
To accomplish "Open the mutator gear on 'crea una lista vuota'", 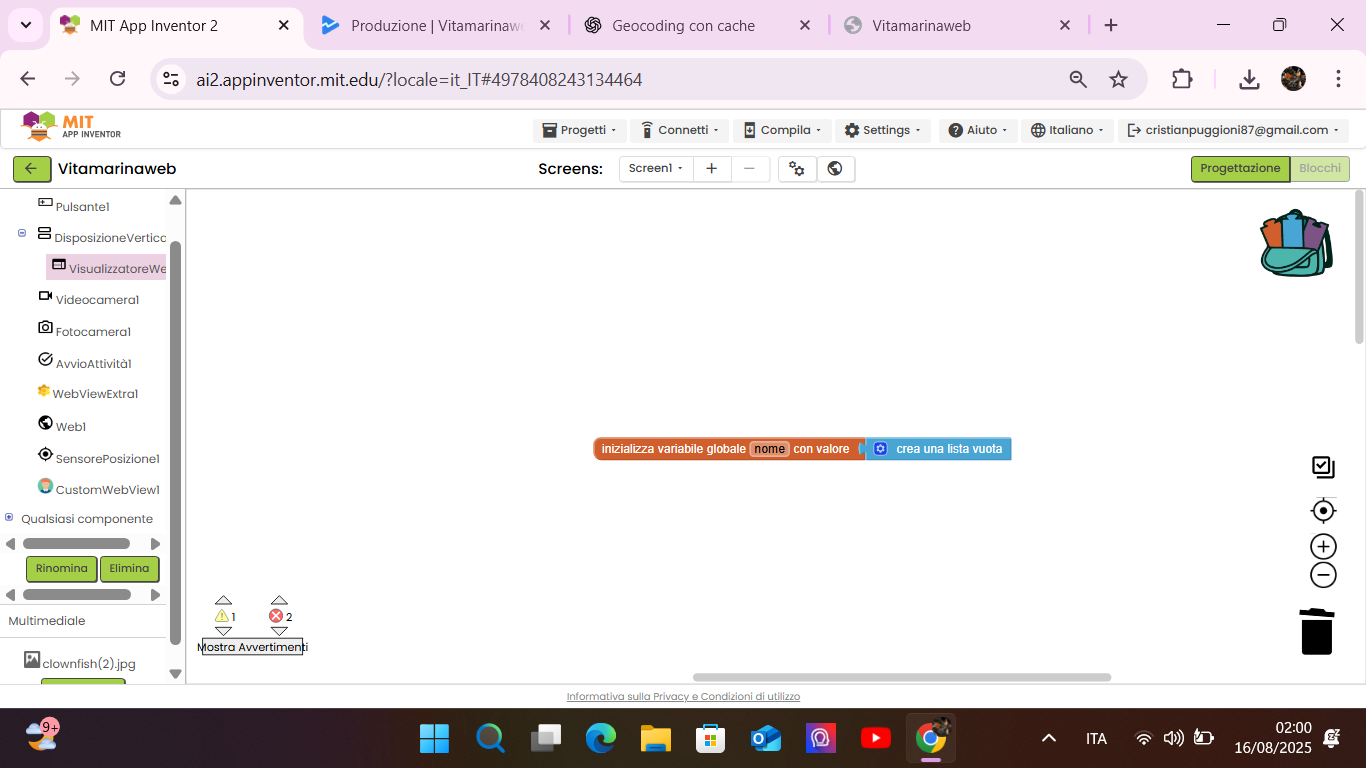I will click(x=880, y=449).
